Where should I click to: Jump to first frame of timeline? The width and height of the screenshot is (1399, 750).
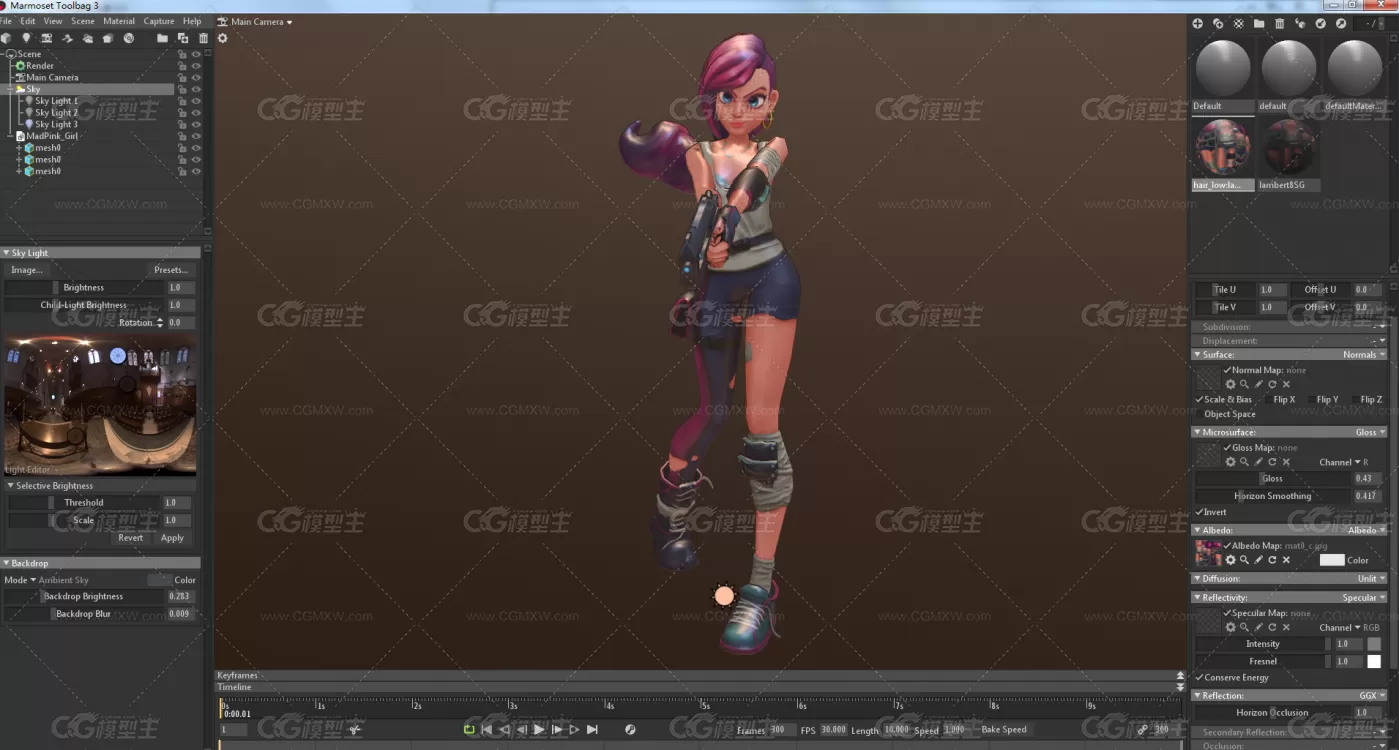pyautogui.click(x=486, y=730)
